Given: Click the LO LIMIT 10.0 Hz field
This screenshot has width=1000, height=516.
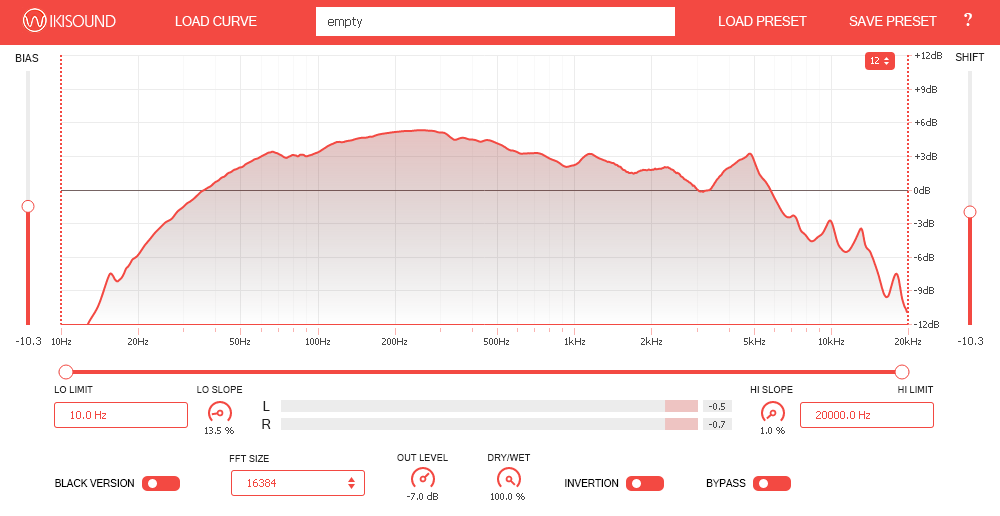Looking at the screenshot, I should click(121, 415).
